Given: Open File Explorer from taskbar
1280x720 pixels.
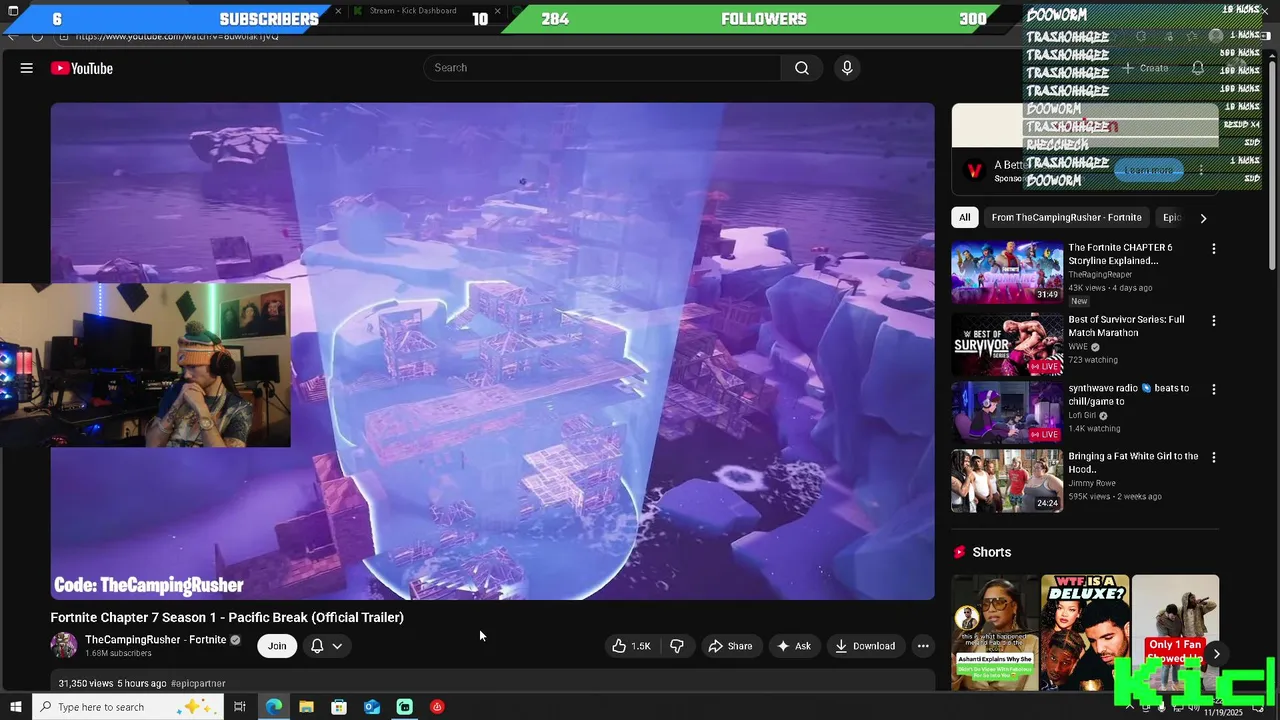Looking at the screenshot, I should [306, 707].
